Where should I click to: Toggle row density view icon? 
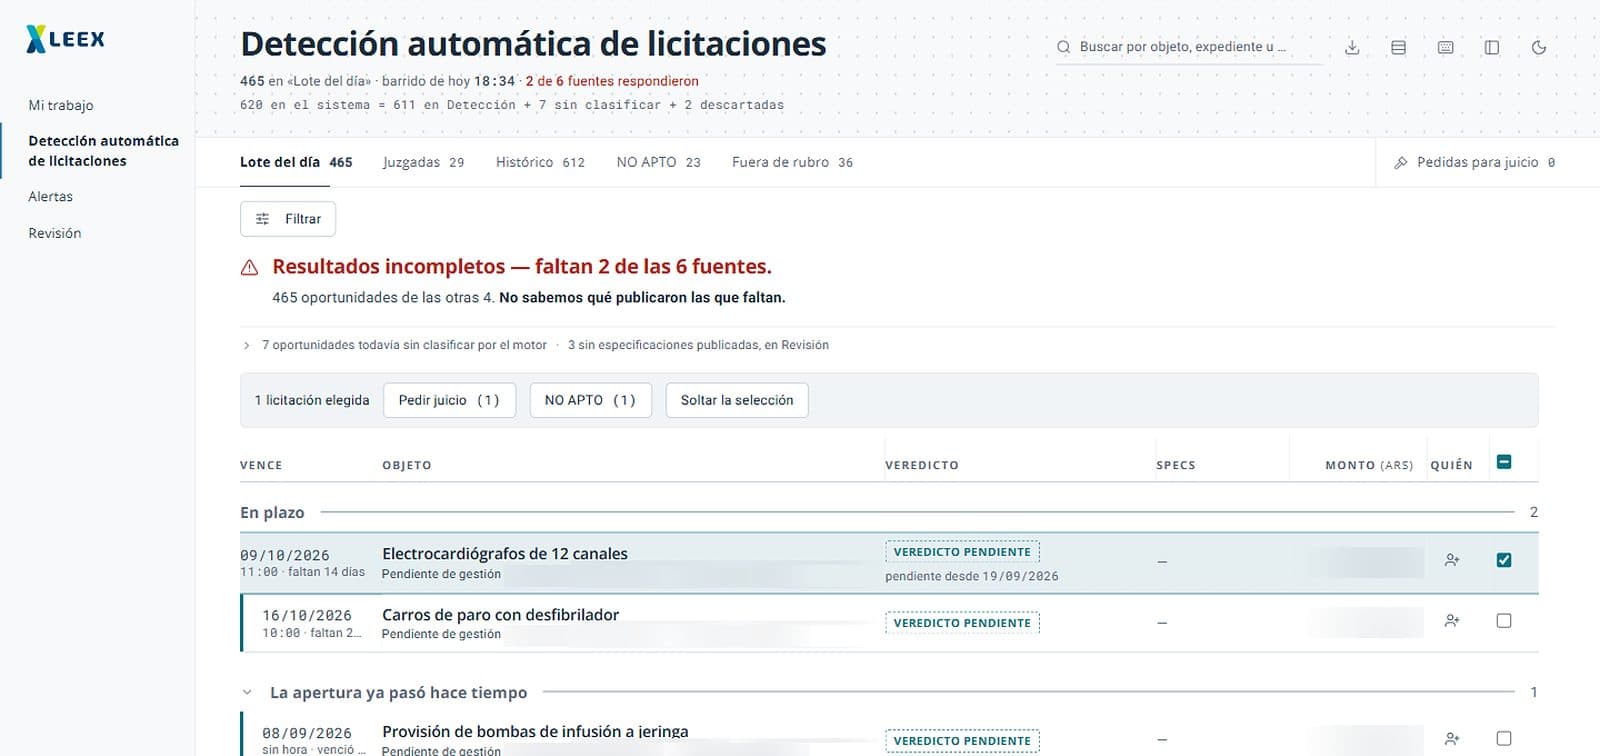[x=1399, y=47]
